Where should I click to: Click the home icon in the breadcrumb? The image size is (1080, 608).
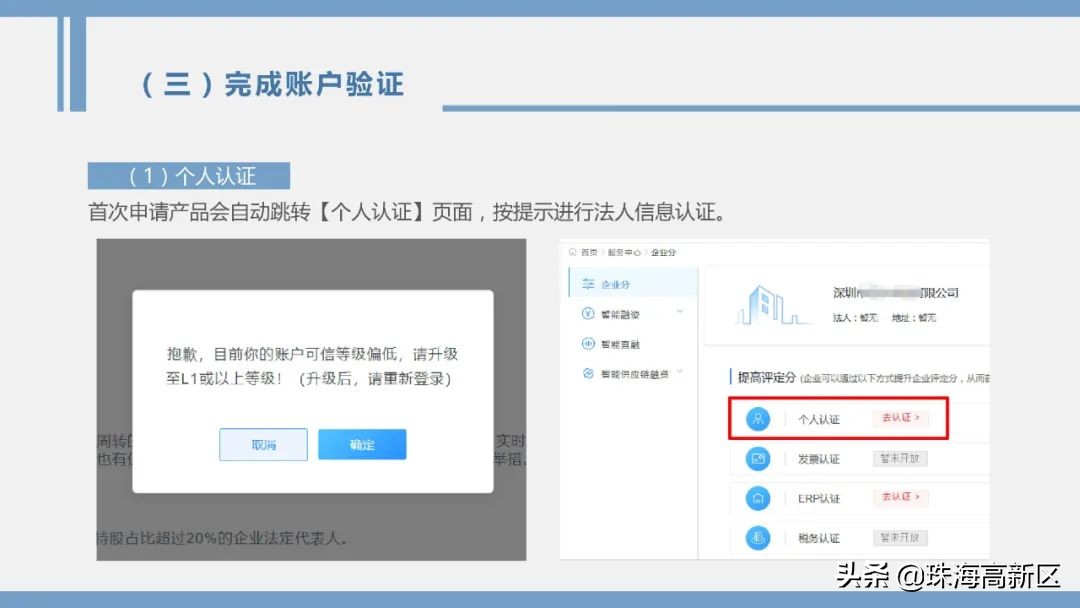coord(571,252)
